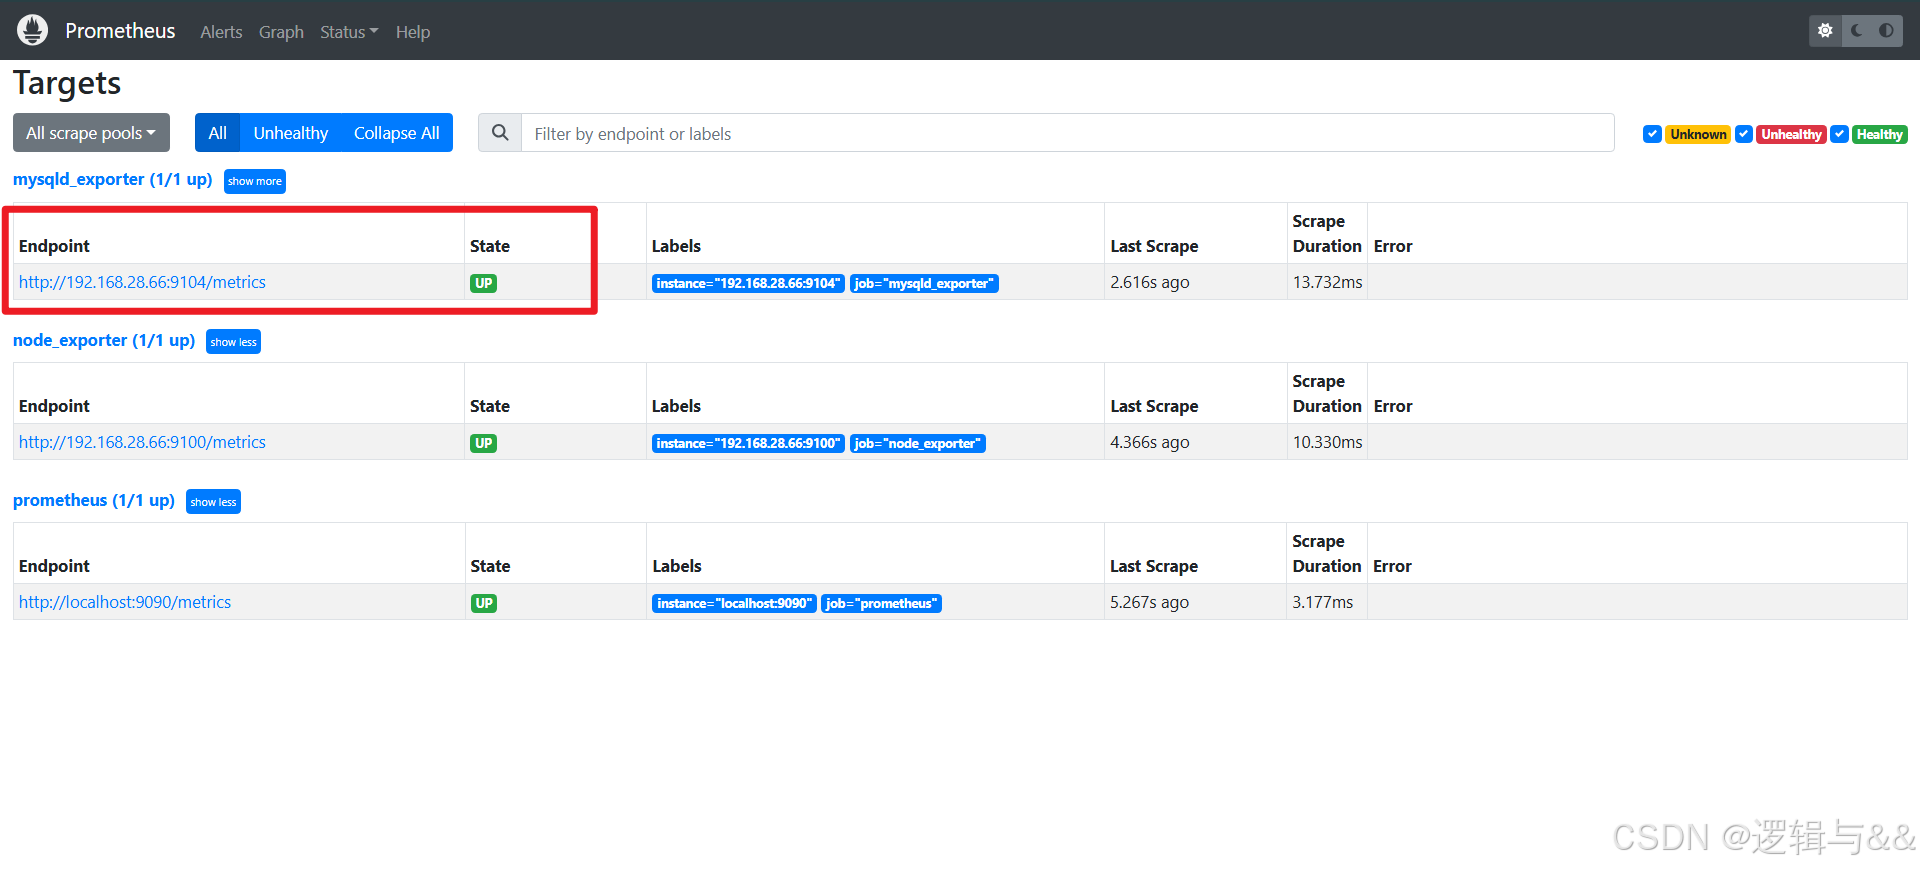
Task: Open prometheus pool heading link
Action: click(x=94, y=500)
